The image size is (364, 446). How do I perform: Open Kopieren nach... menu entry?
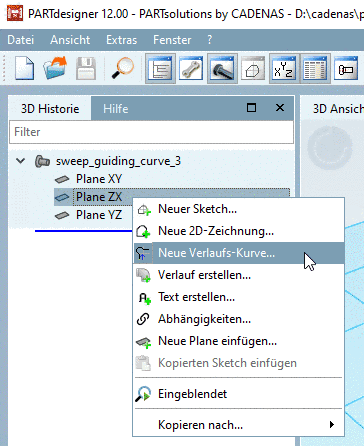pyautogui.click(x=239, y=425)
